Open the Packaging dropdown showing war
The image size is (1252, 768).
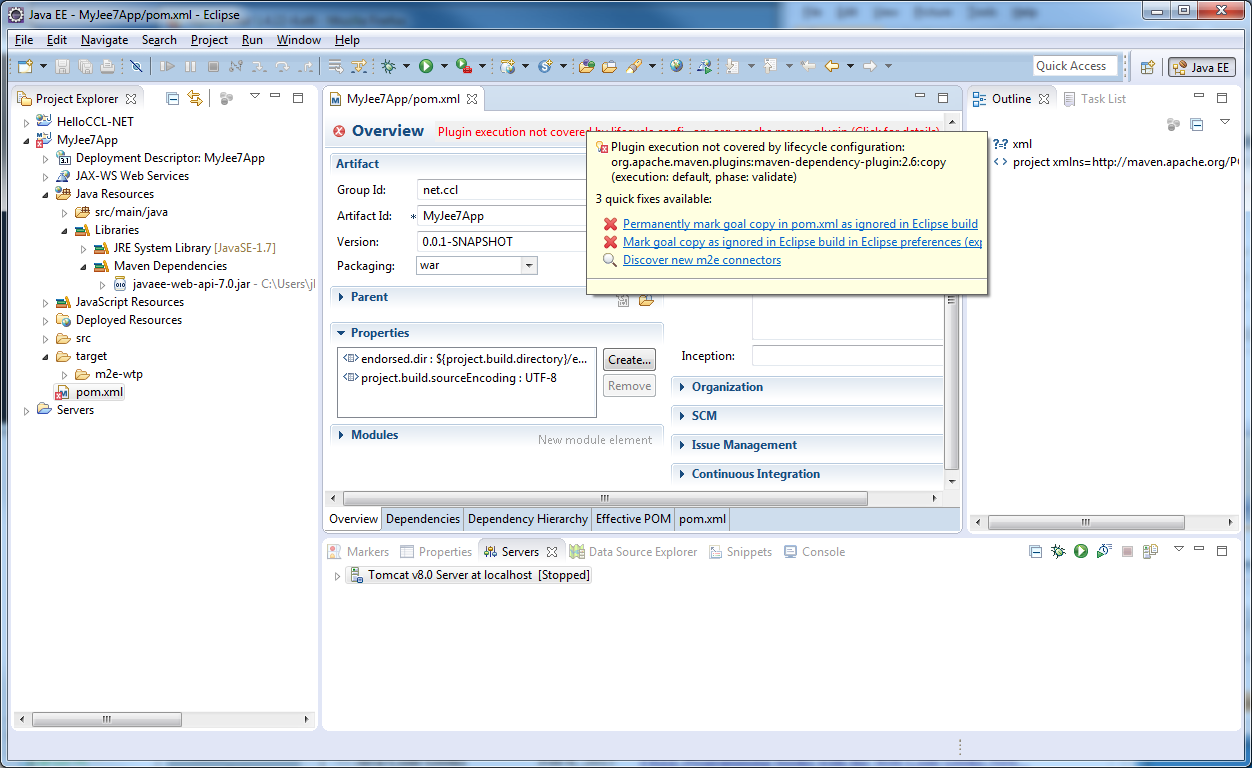pos(529,266)
